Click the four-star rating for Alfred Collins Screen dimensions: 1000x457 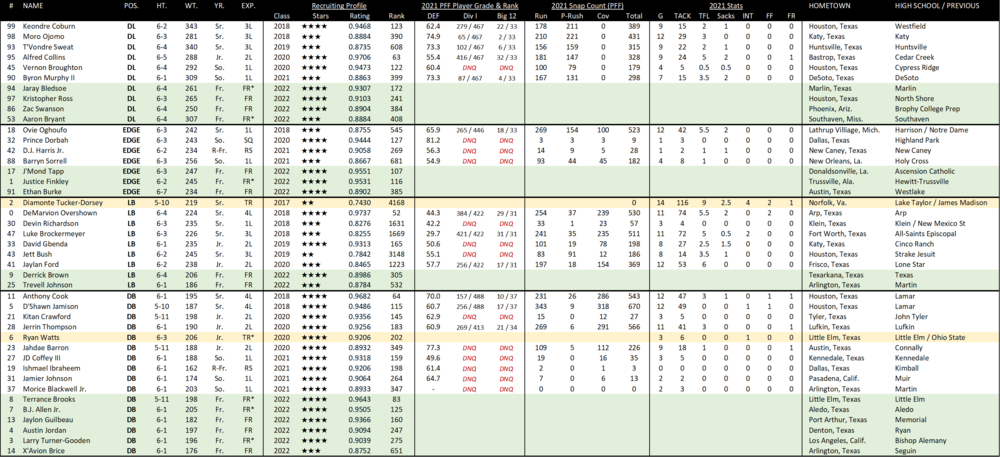[x=313, y=58]
